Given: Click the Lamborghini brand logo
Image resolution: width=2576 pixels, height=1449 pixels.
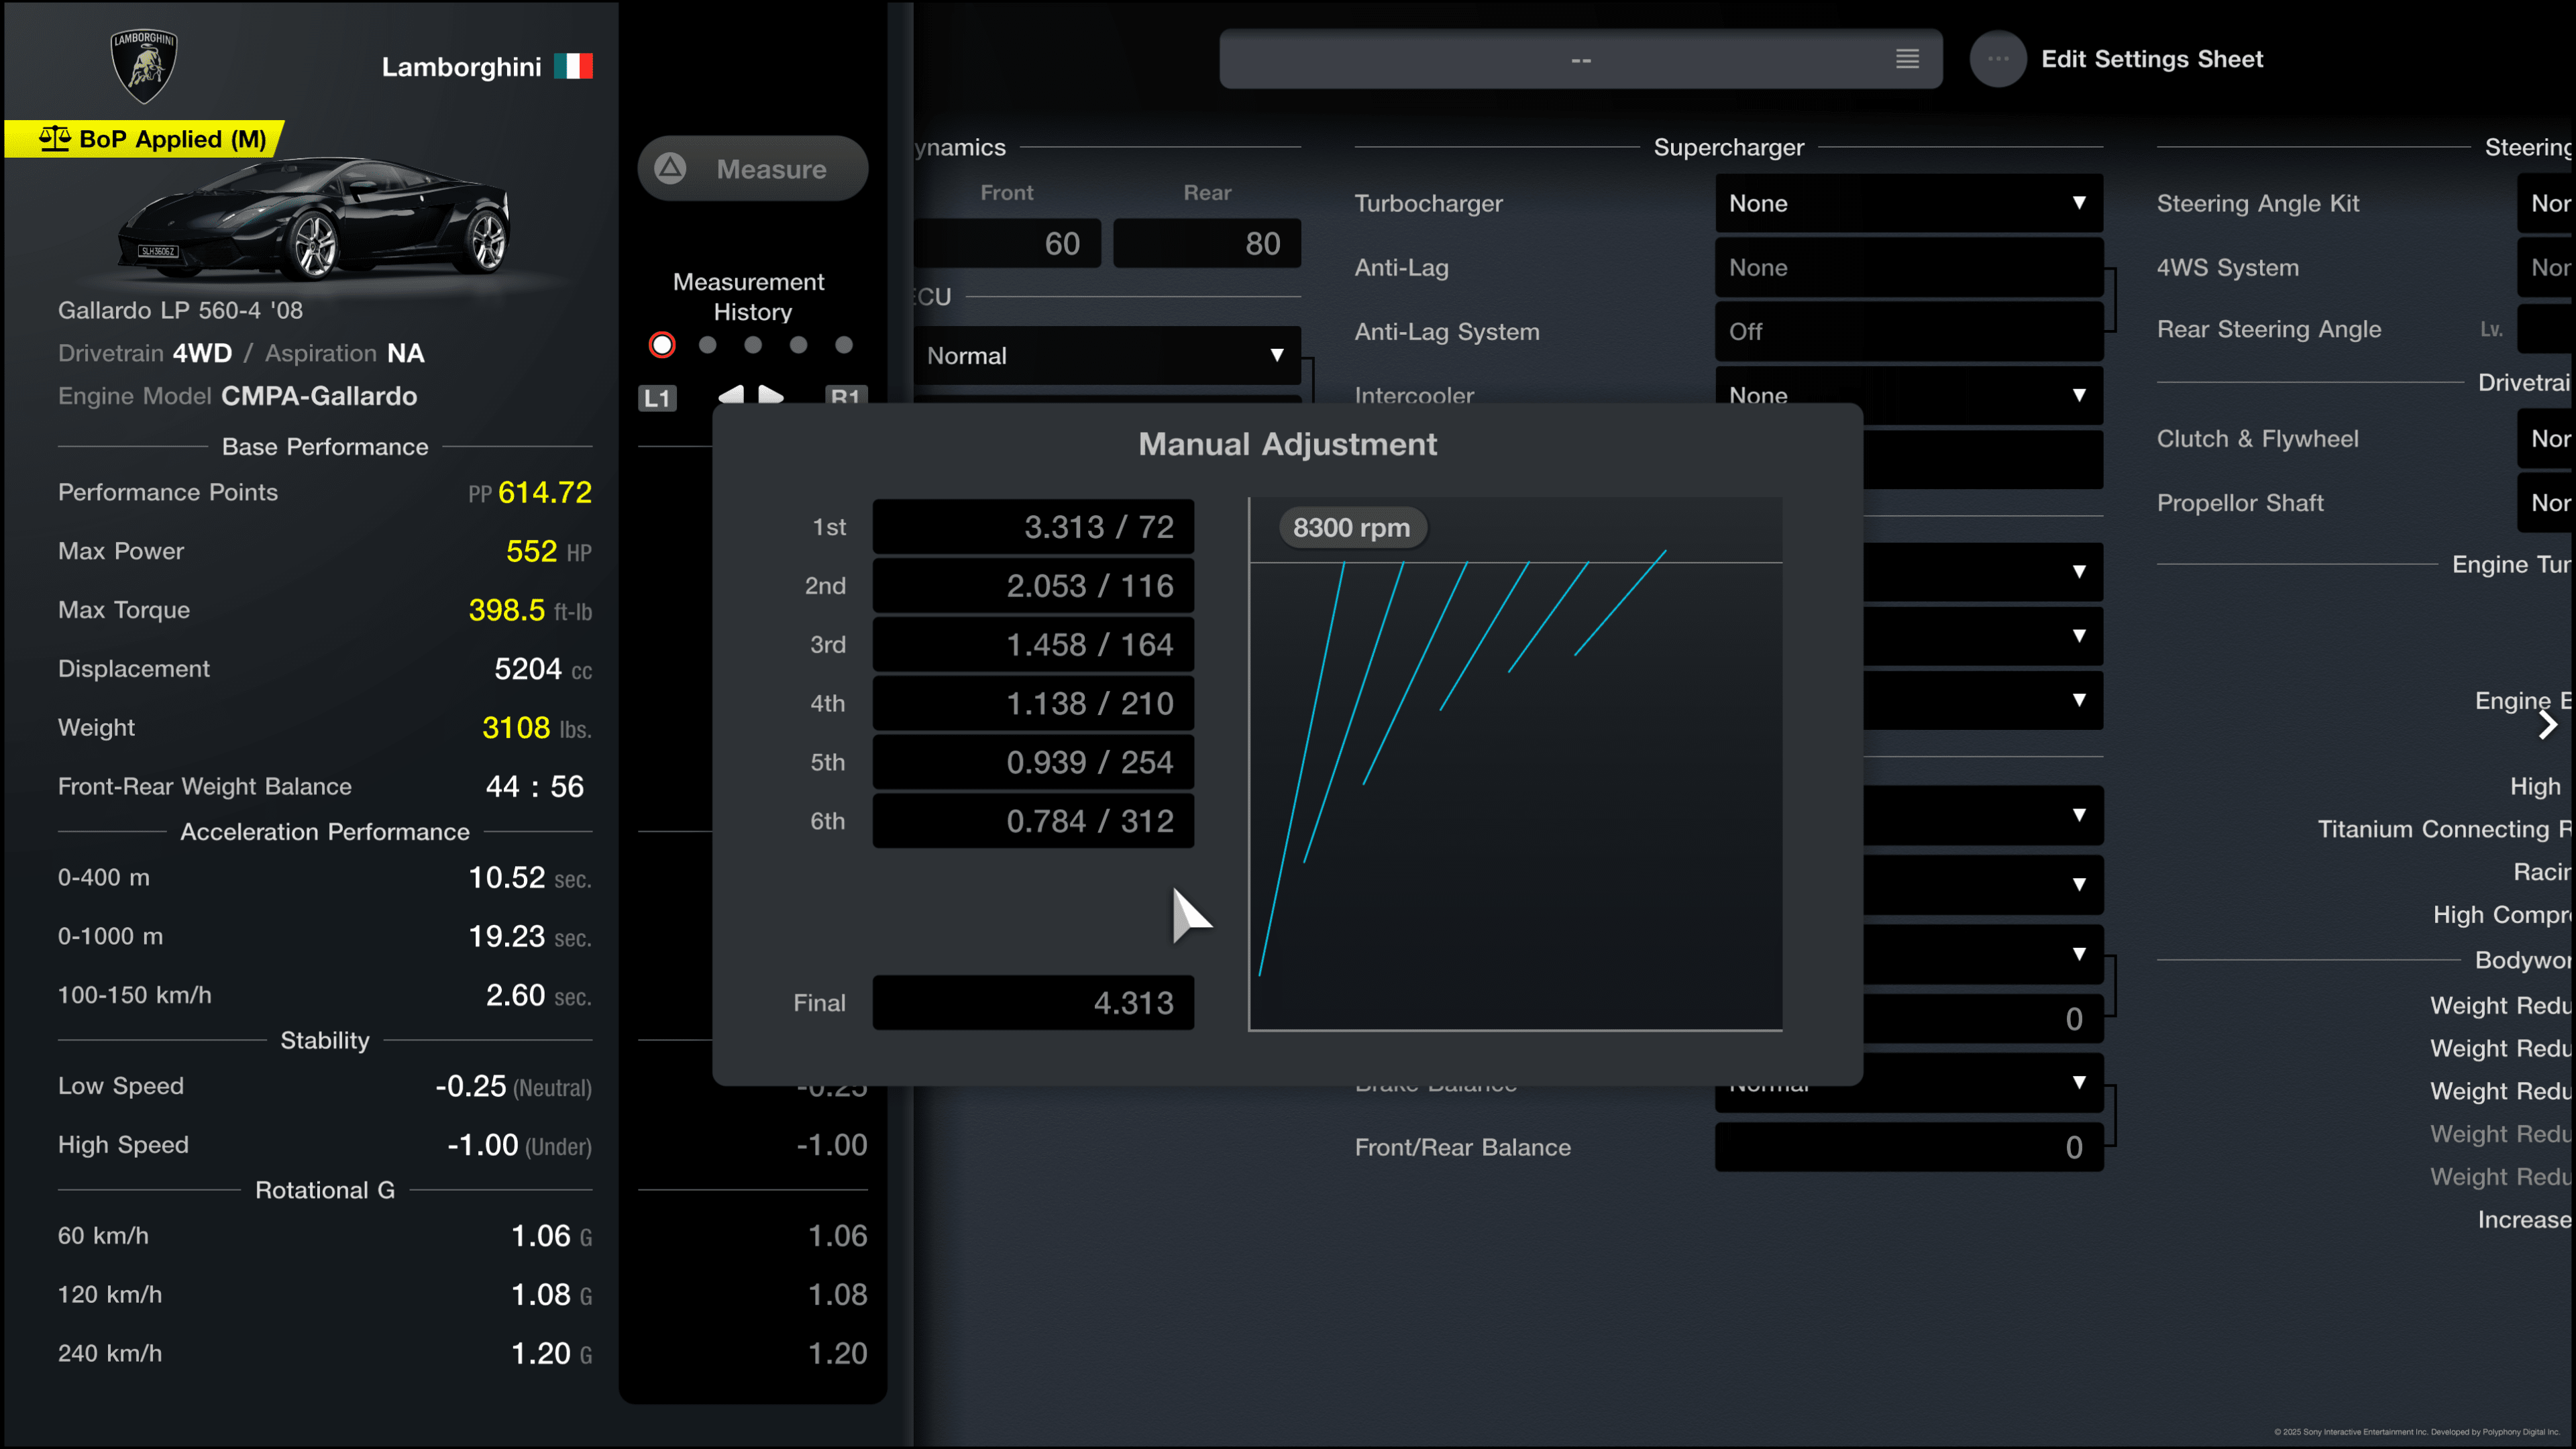Looking at the screenshot, I should [x=144, y=66].
